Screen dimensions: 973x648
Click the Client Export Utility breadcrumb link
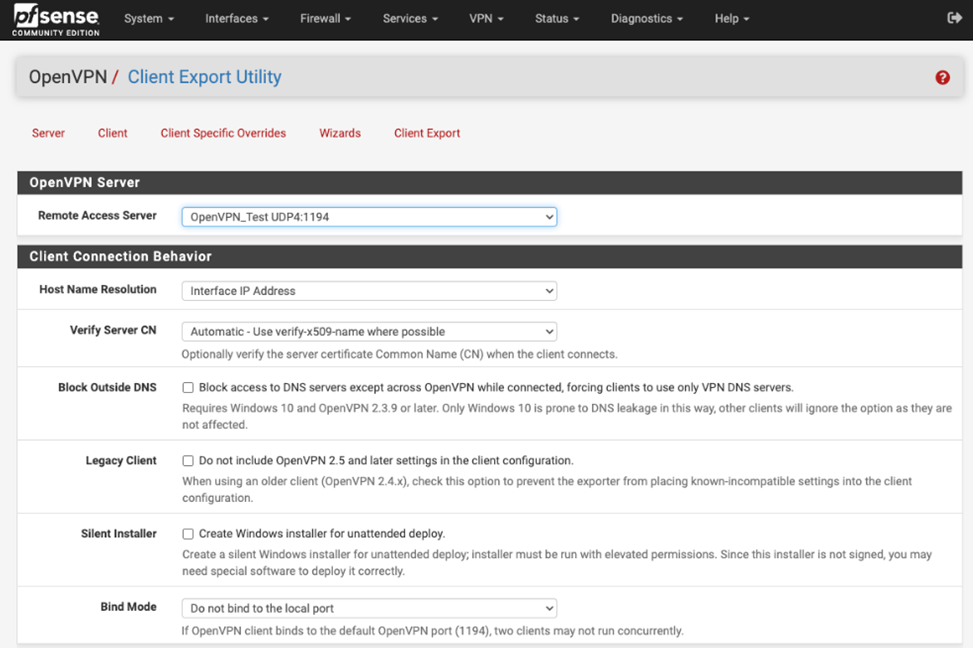pyautogui.click(x=204, y=77)
